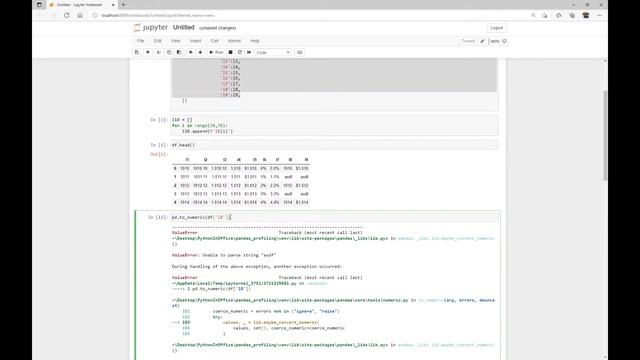Screen dimensions: 640x360
Task: Open the Edit menu
Action: click(158, 41)
